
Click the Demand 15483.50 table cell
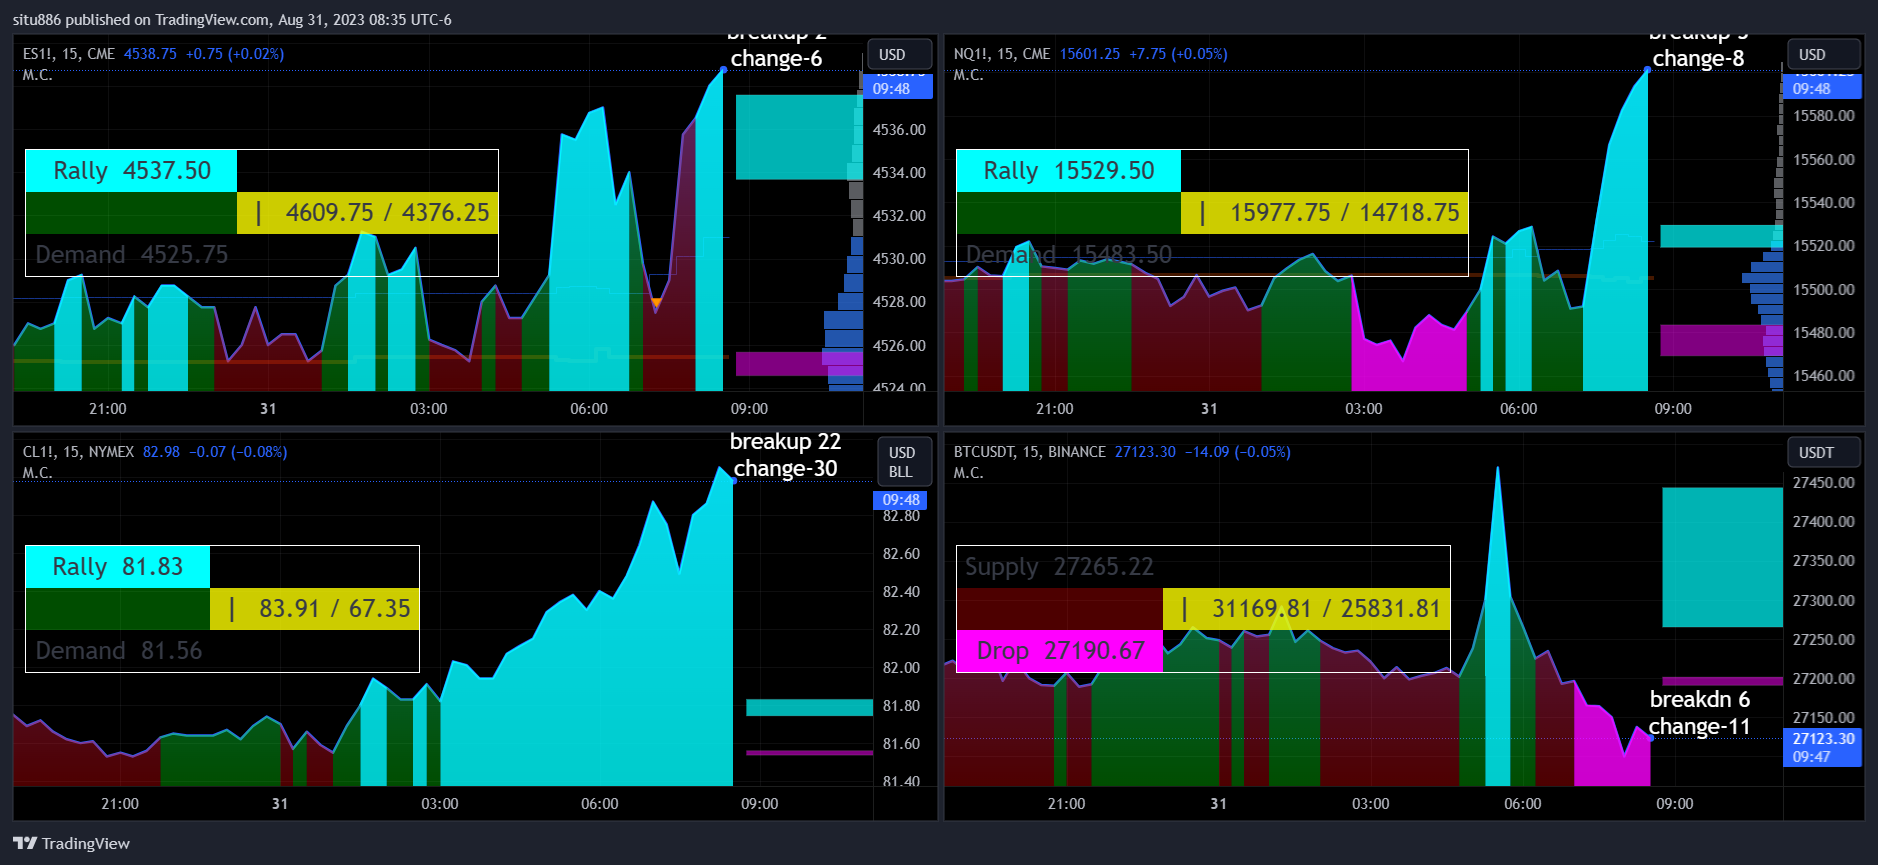[1068, 255]
